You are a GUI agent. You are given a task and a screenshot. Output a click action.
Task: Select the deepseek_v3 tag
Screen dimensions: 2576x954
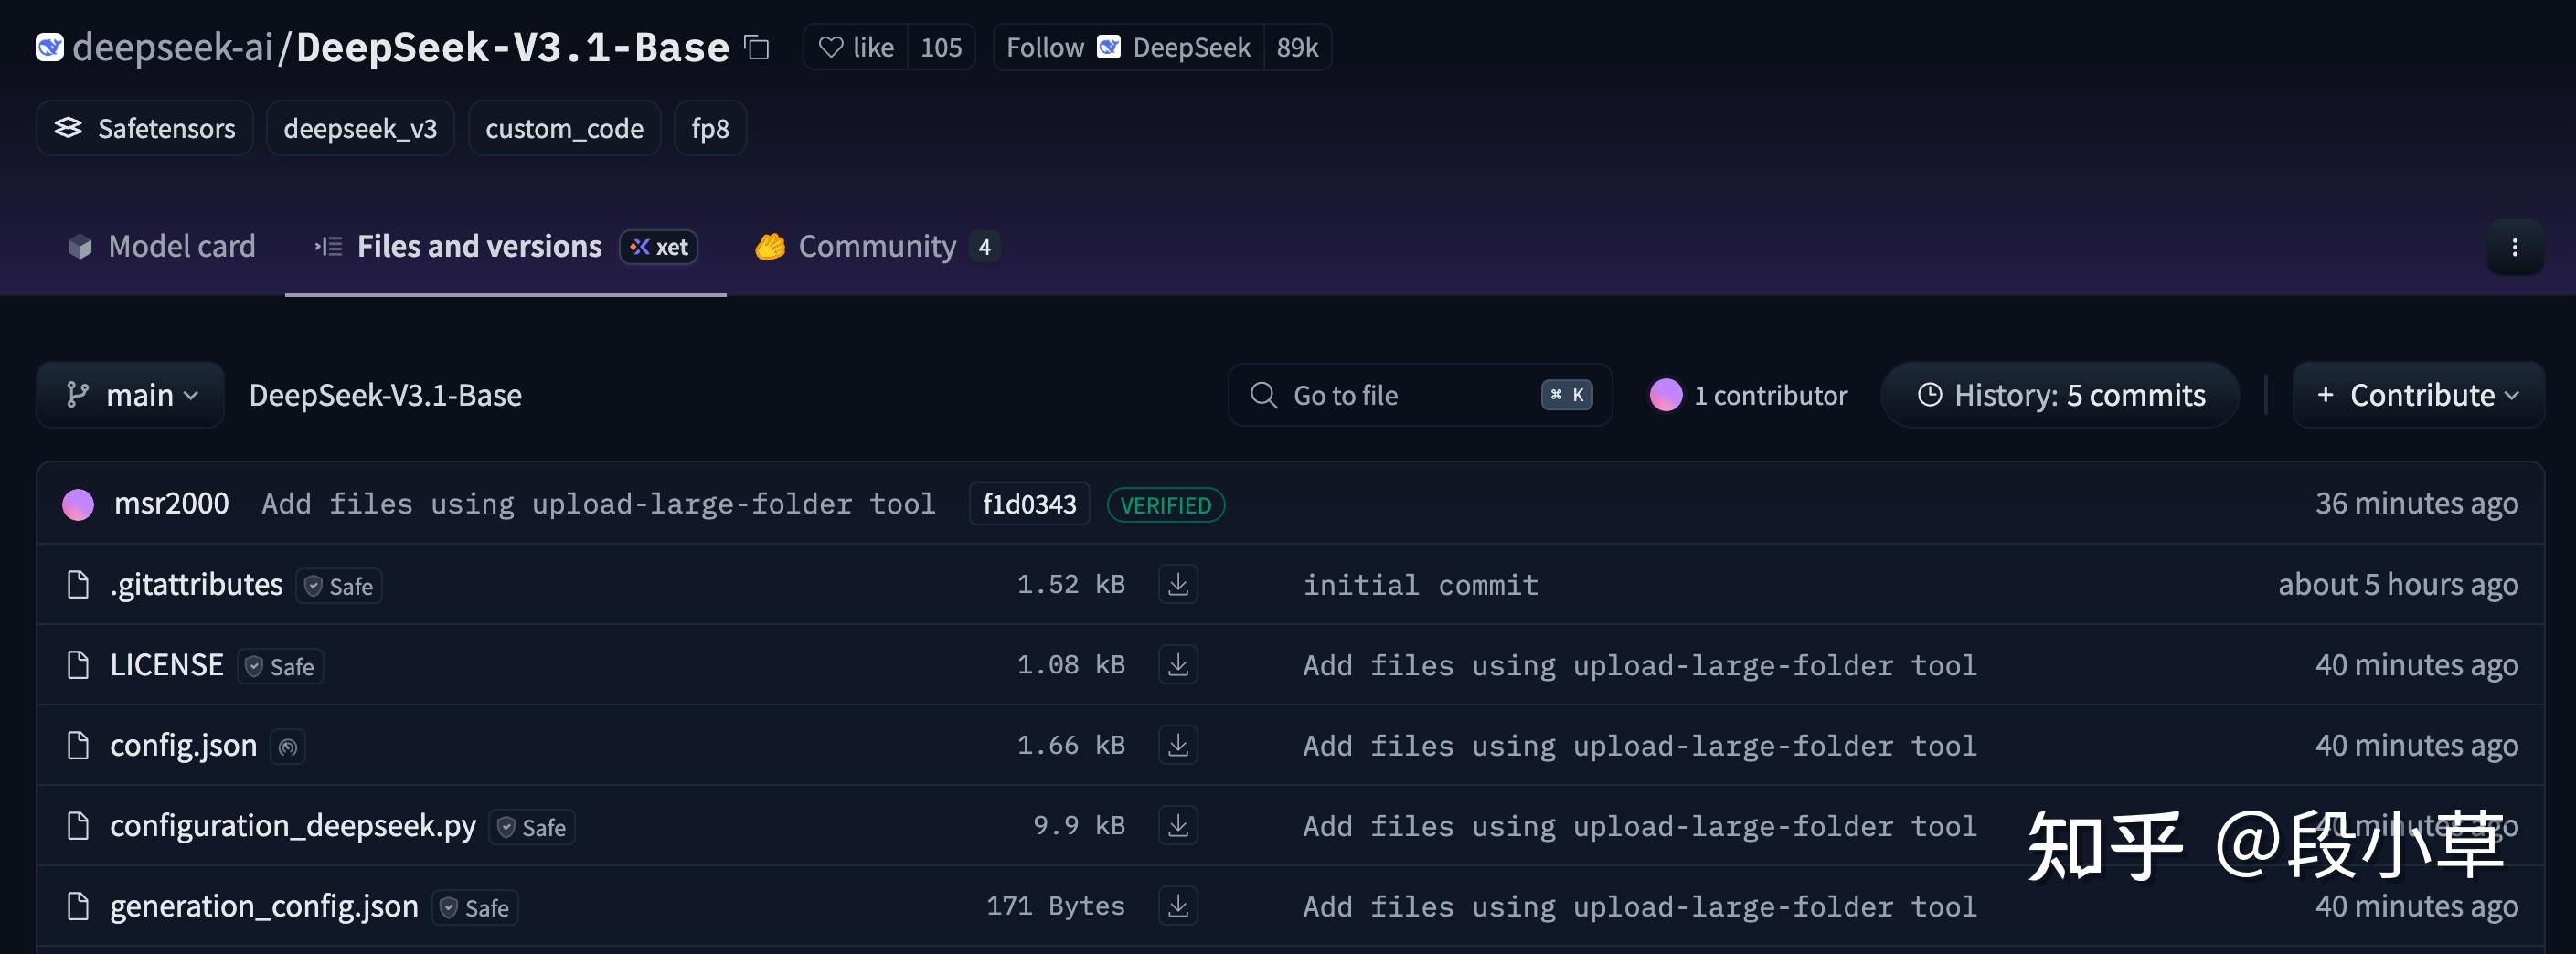coord(360,128)
